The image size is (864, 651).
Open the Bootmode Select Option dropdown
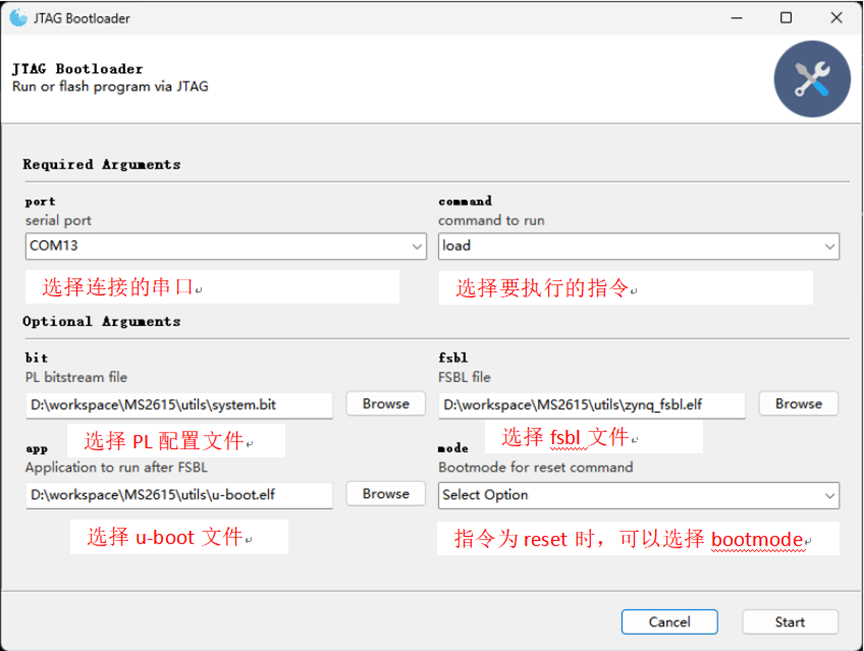[637, 496]
